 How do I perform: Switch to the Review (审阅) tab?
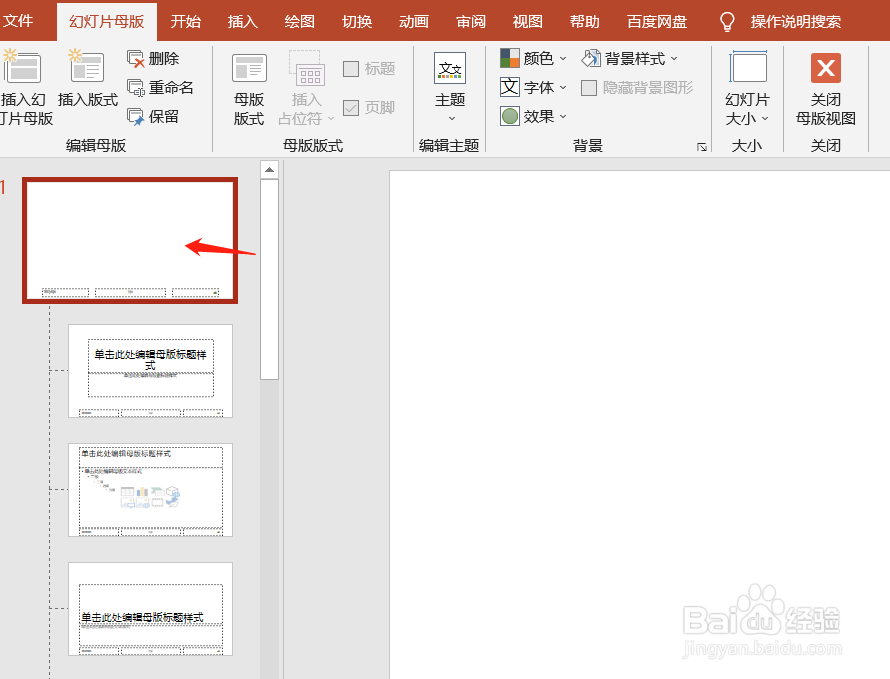(471, 22)
